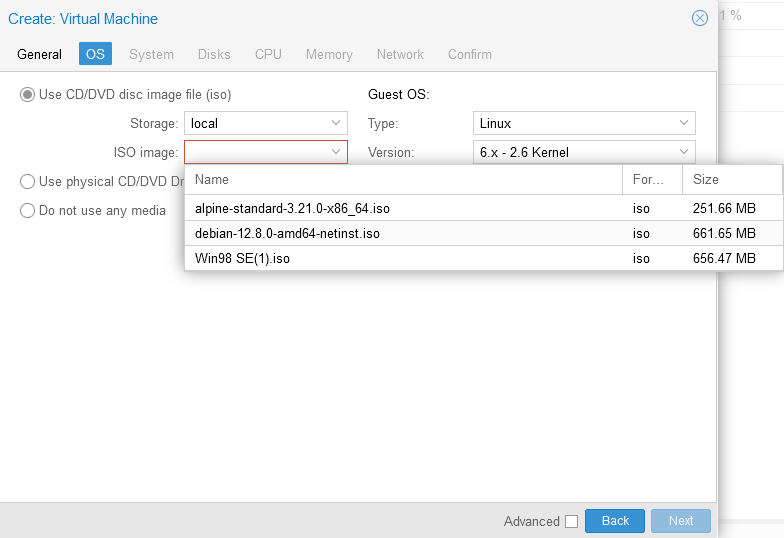Viewport: 784px width, 538px height.
Task: Choose 'Use physical CD/DVD Drive' option
Action: point(27,182)
